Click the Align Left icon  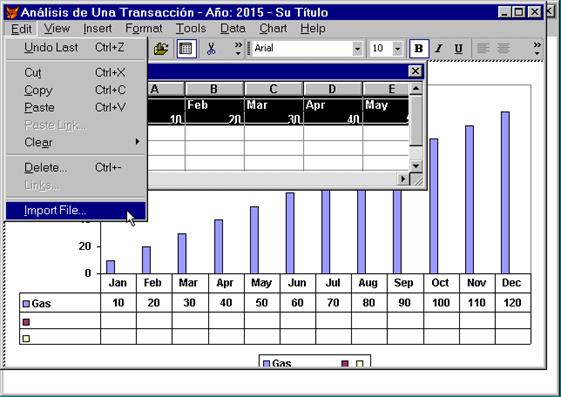(x=483, y=49)
